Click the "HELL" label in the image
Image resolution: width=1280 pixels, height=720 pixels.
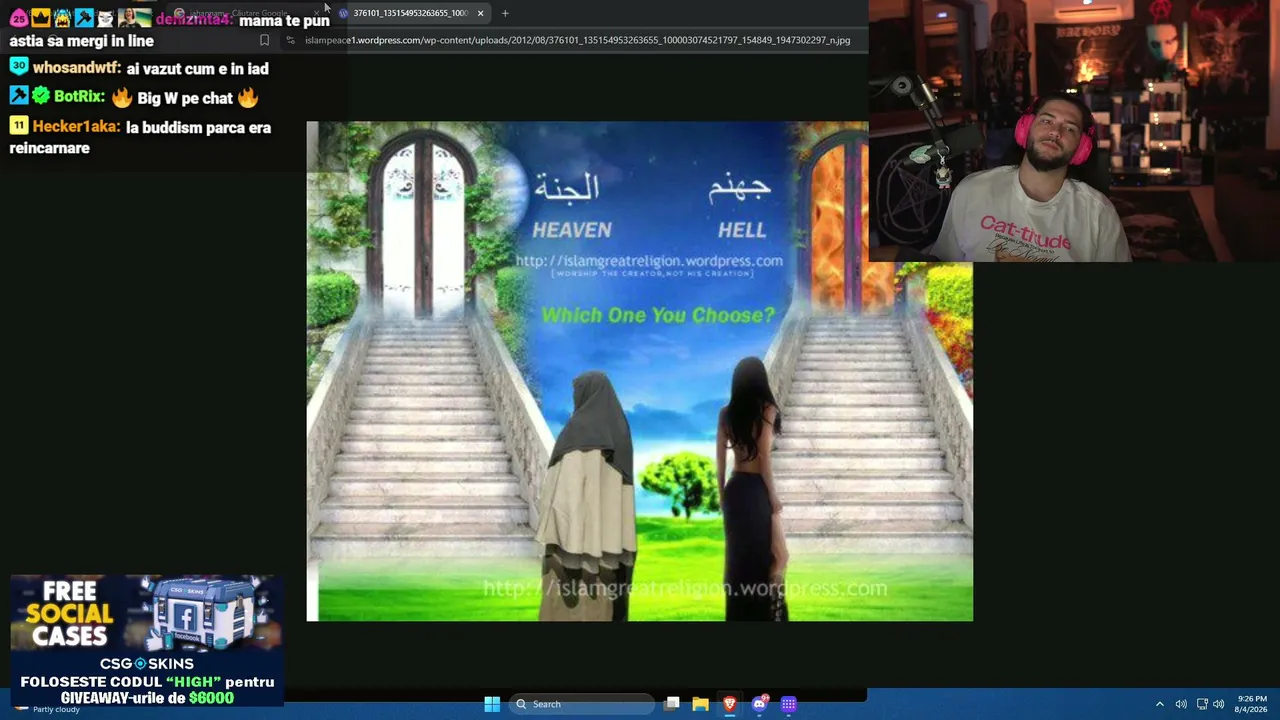742,230
